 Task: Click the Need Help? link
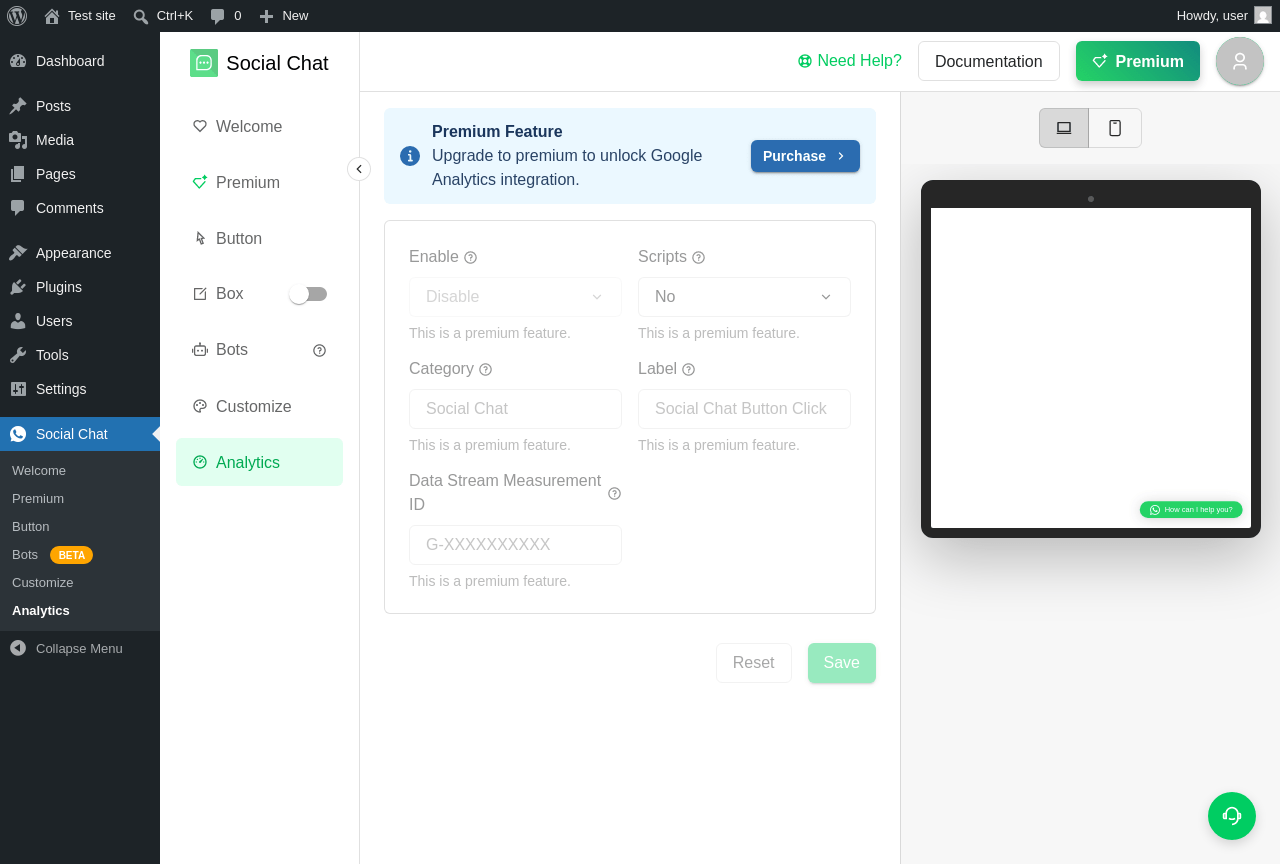point(850,61)
